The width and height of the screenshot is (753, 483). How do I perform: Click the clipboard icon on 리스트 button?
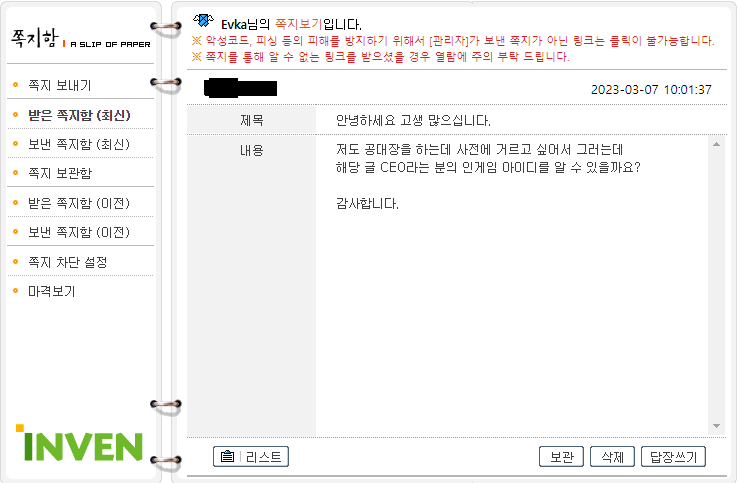click(x=227, y=457)
